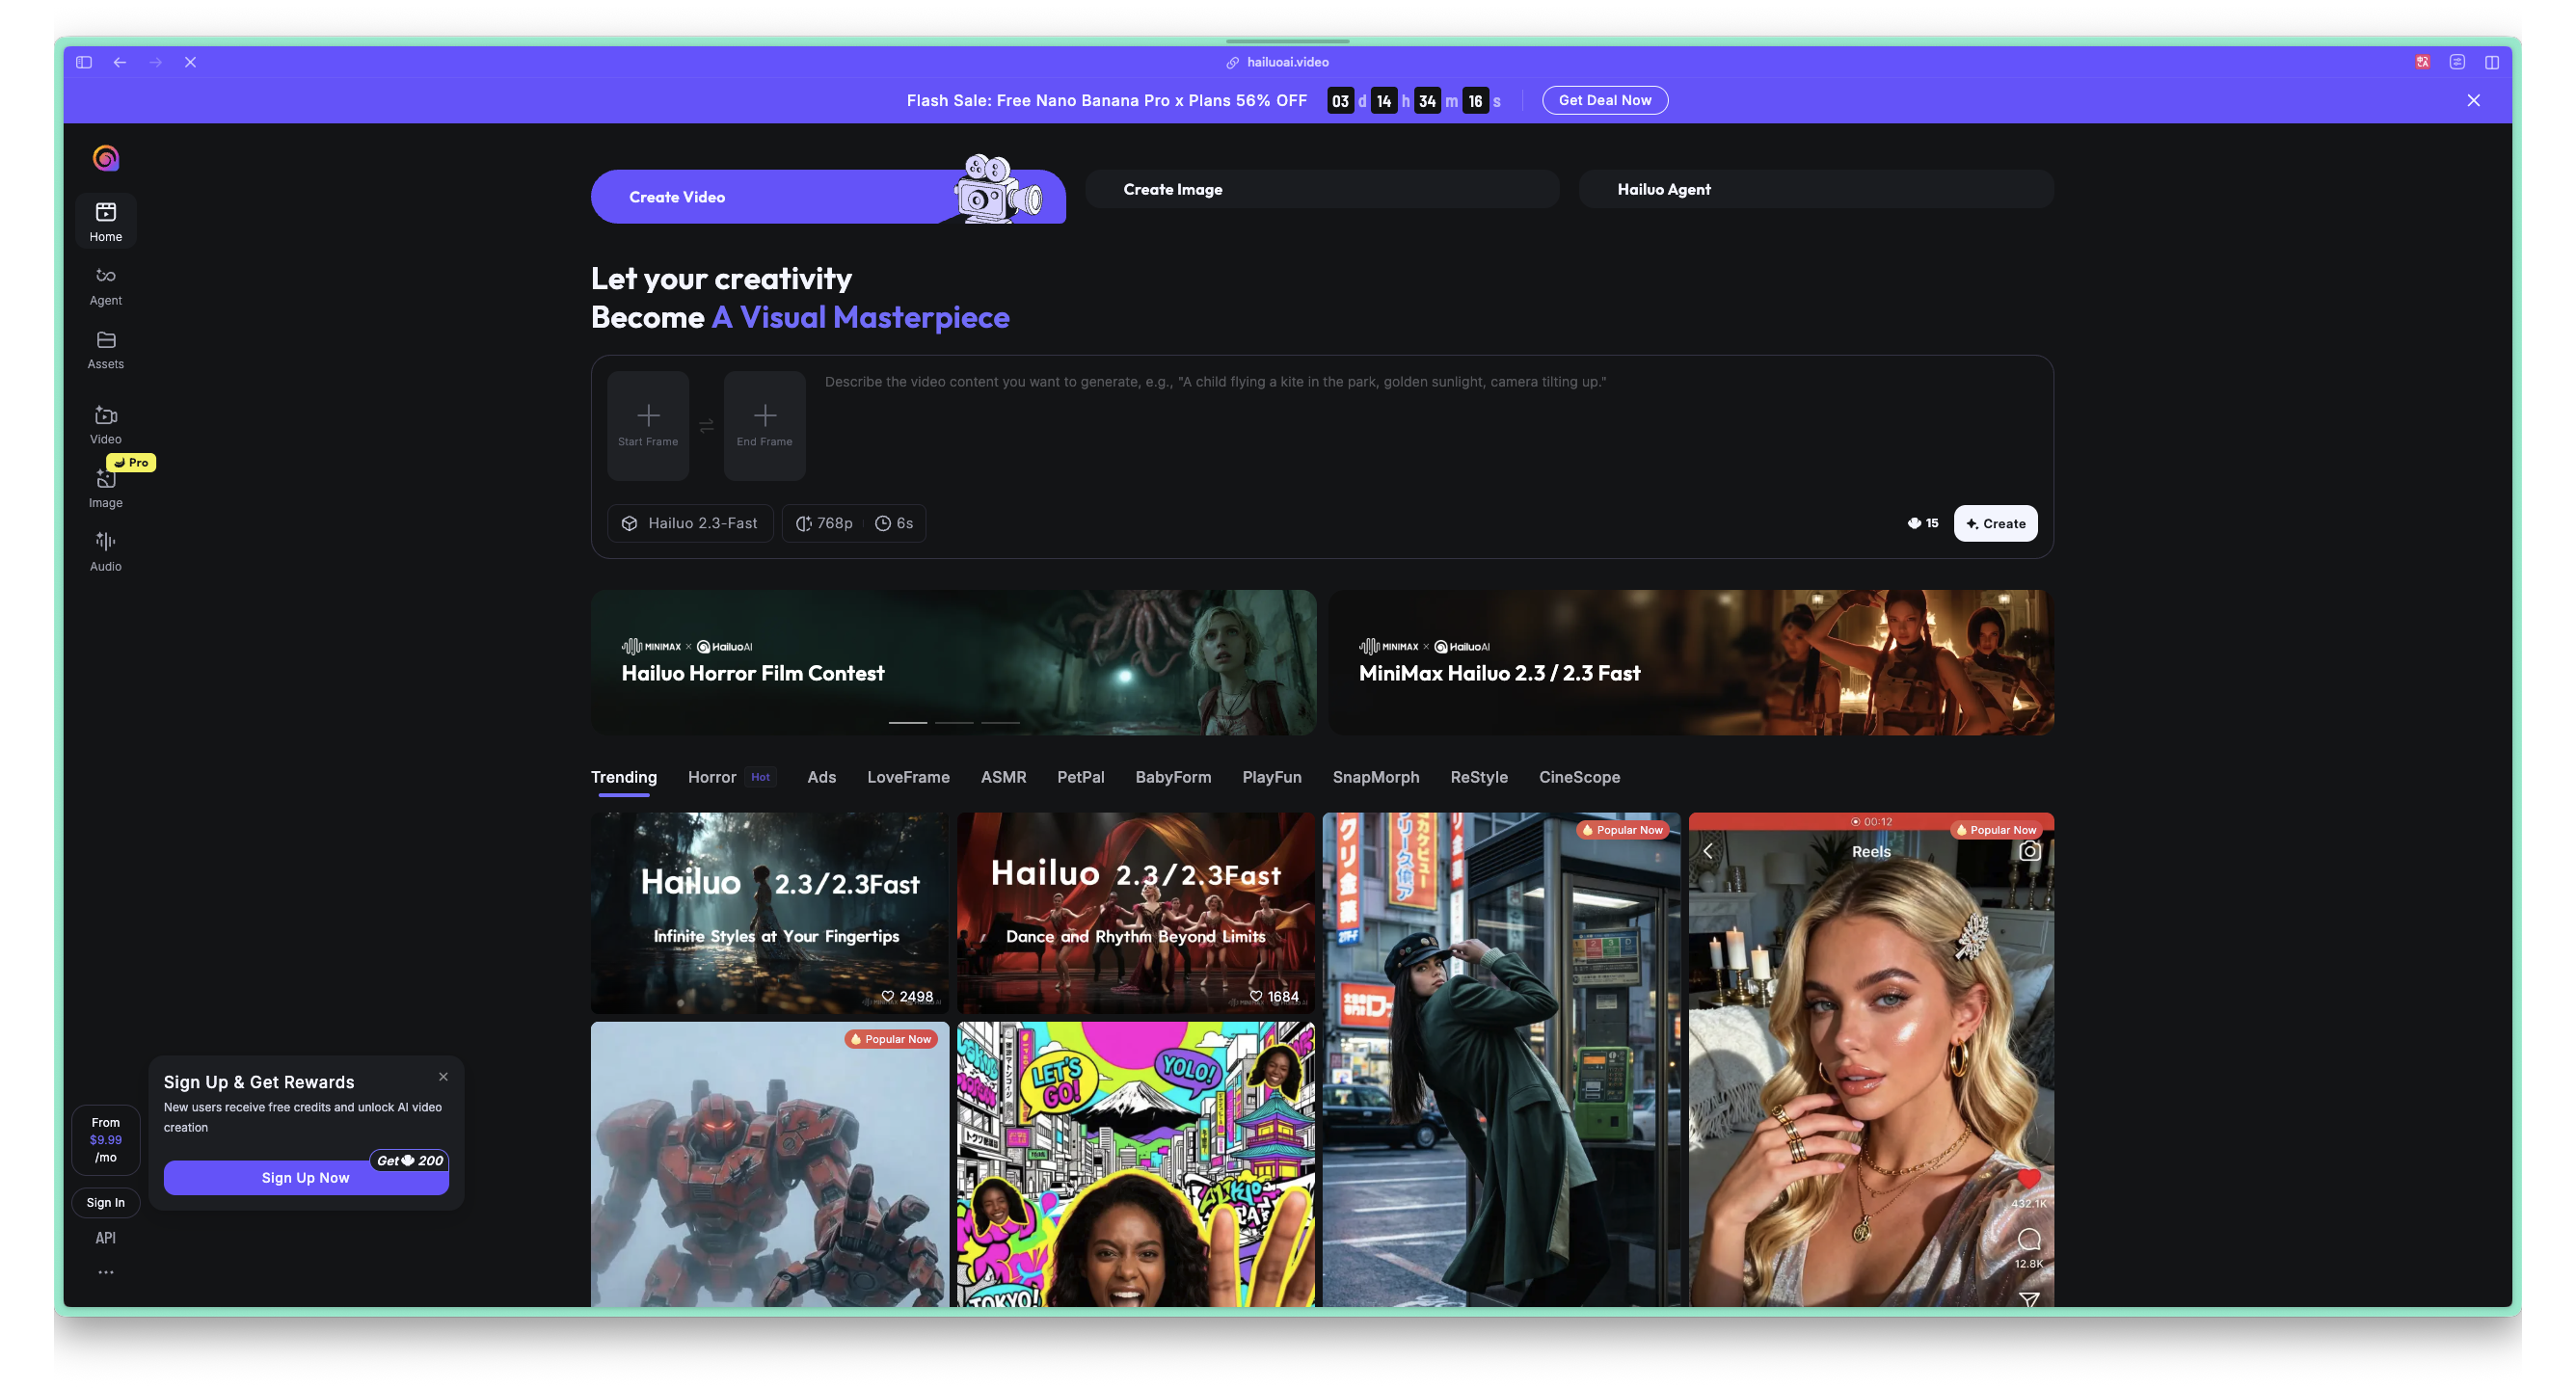Switch to the Ads tab
The width and height of the screenshot is (2576, 1388).
tap(821, 777)
